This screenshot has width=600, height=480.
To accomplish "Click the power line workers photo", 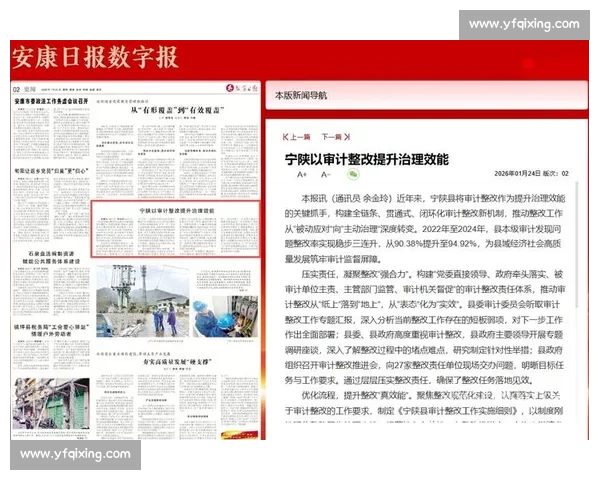I will (x=142, y=301).
